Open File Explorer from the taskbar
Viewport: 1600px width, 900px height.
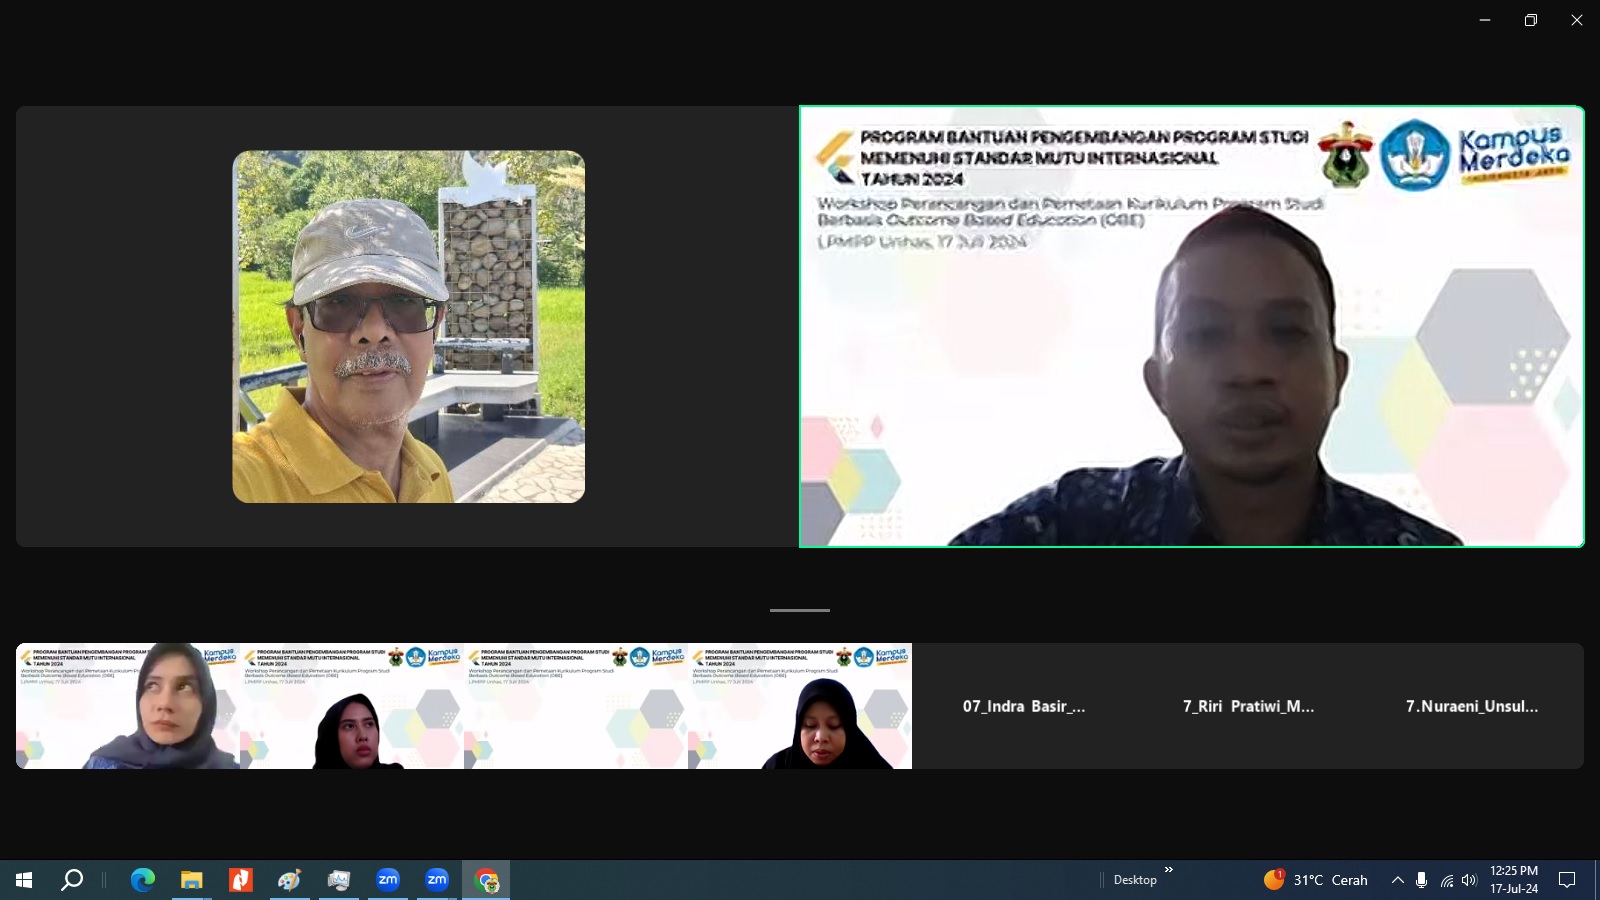tap(190, 881)
